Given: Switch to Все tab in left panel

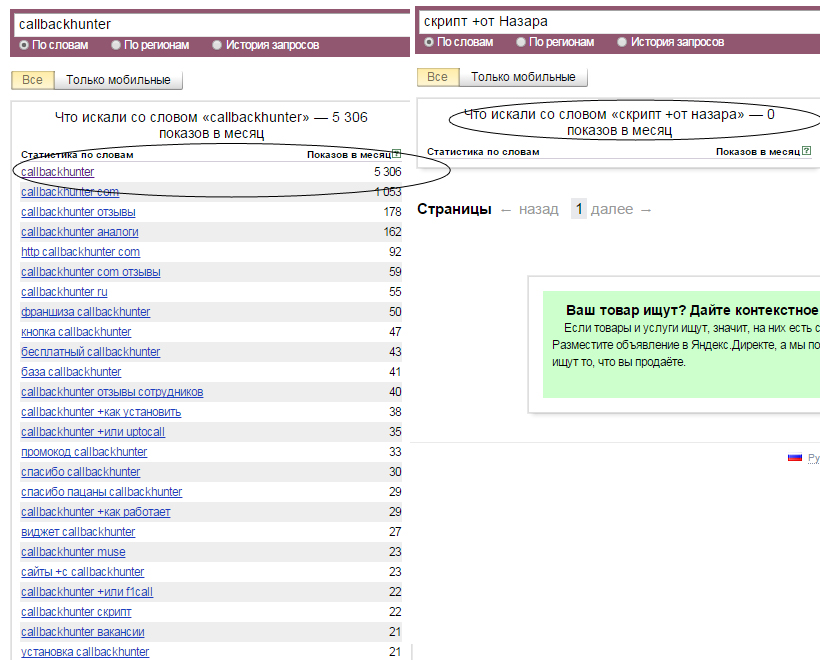Looking at the screenshot, I should click(x=32, y=80).
